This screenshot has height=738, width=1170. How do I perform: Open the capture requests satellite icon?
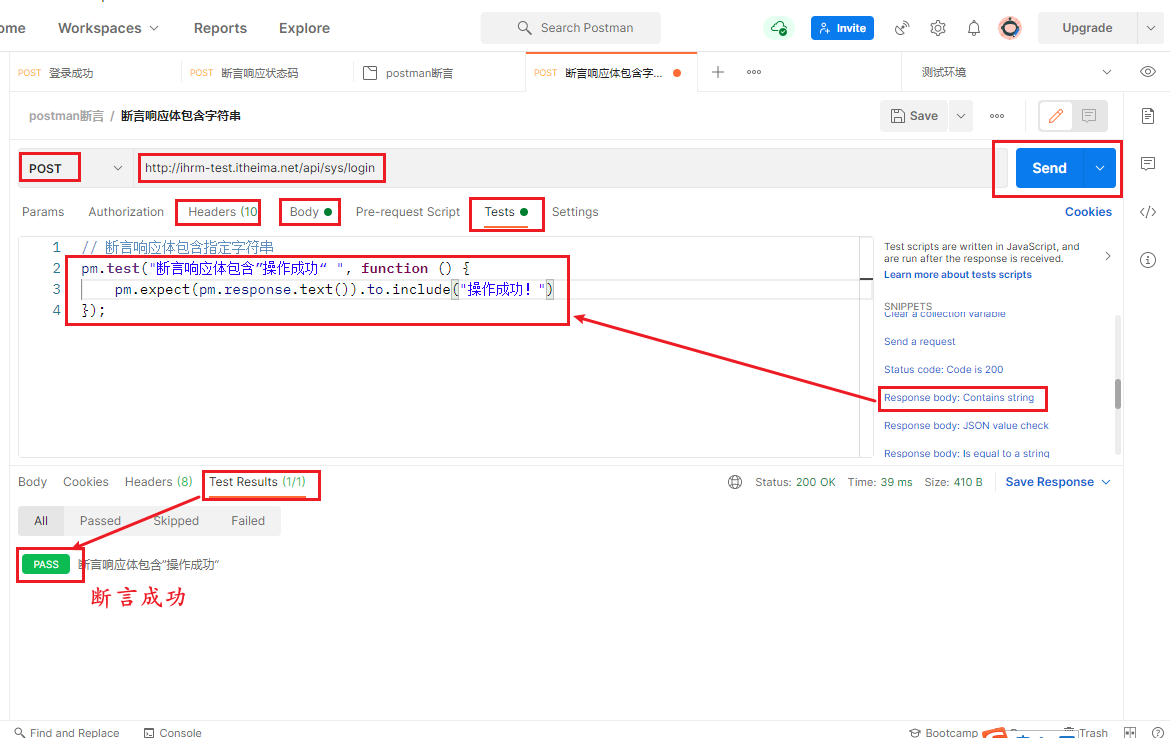902,28
